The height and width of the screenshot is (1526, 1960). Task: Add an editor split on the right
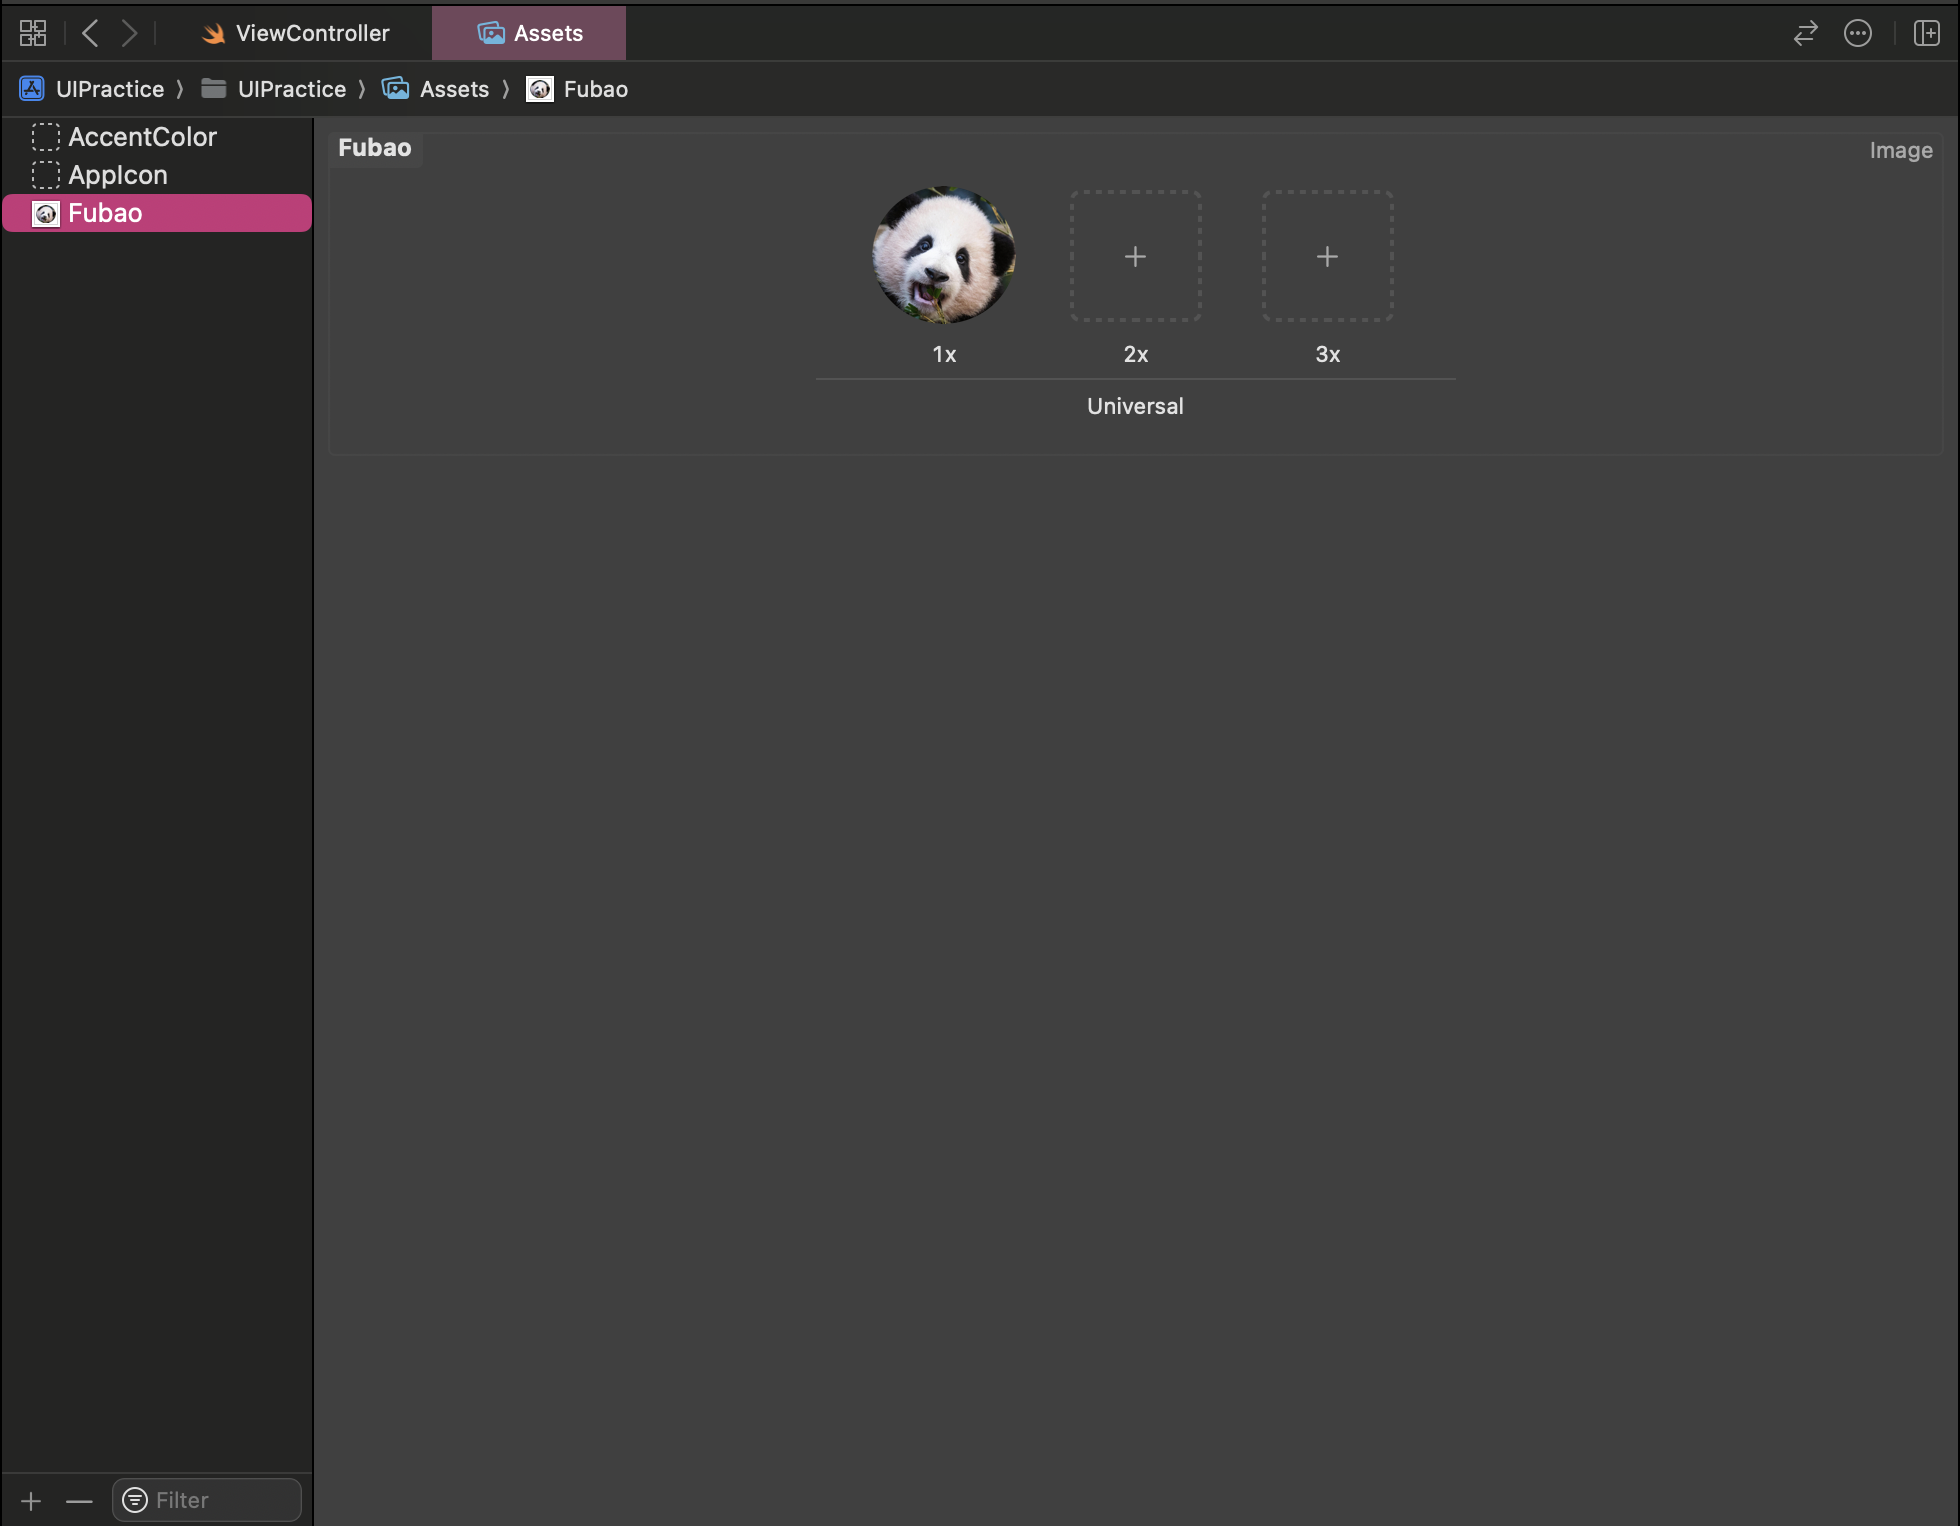1926,33
